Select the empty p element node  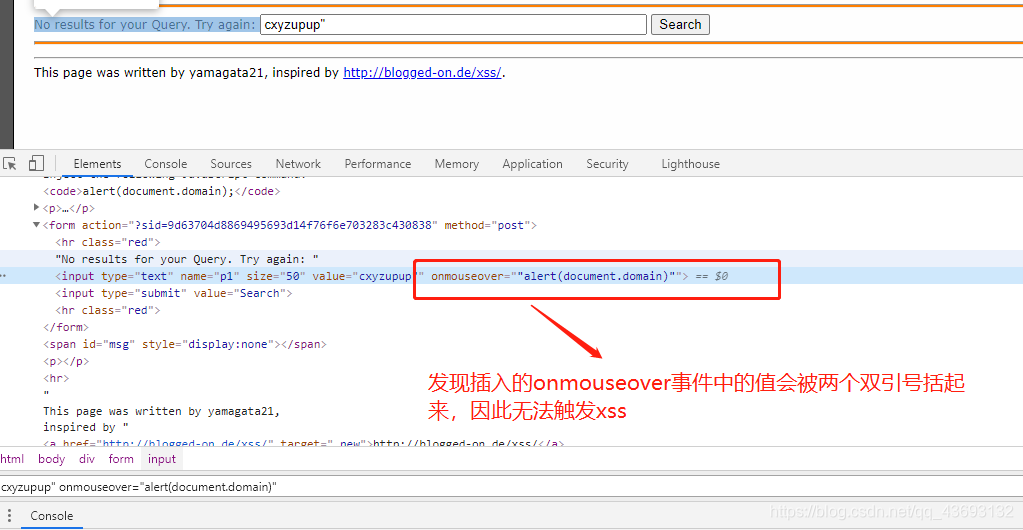[66, 361]
